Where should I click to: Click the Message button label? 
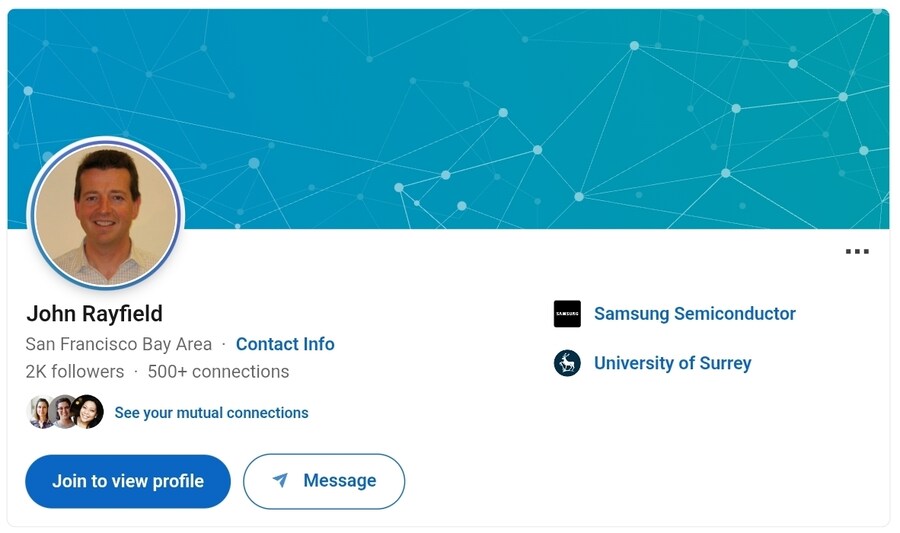340,481
